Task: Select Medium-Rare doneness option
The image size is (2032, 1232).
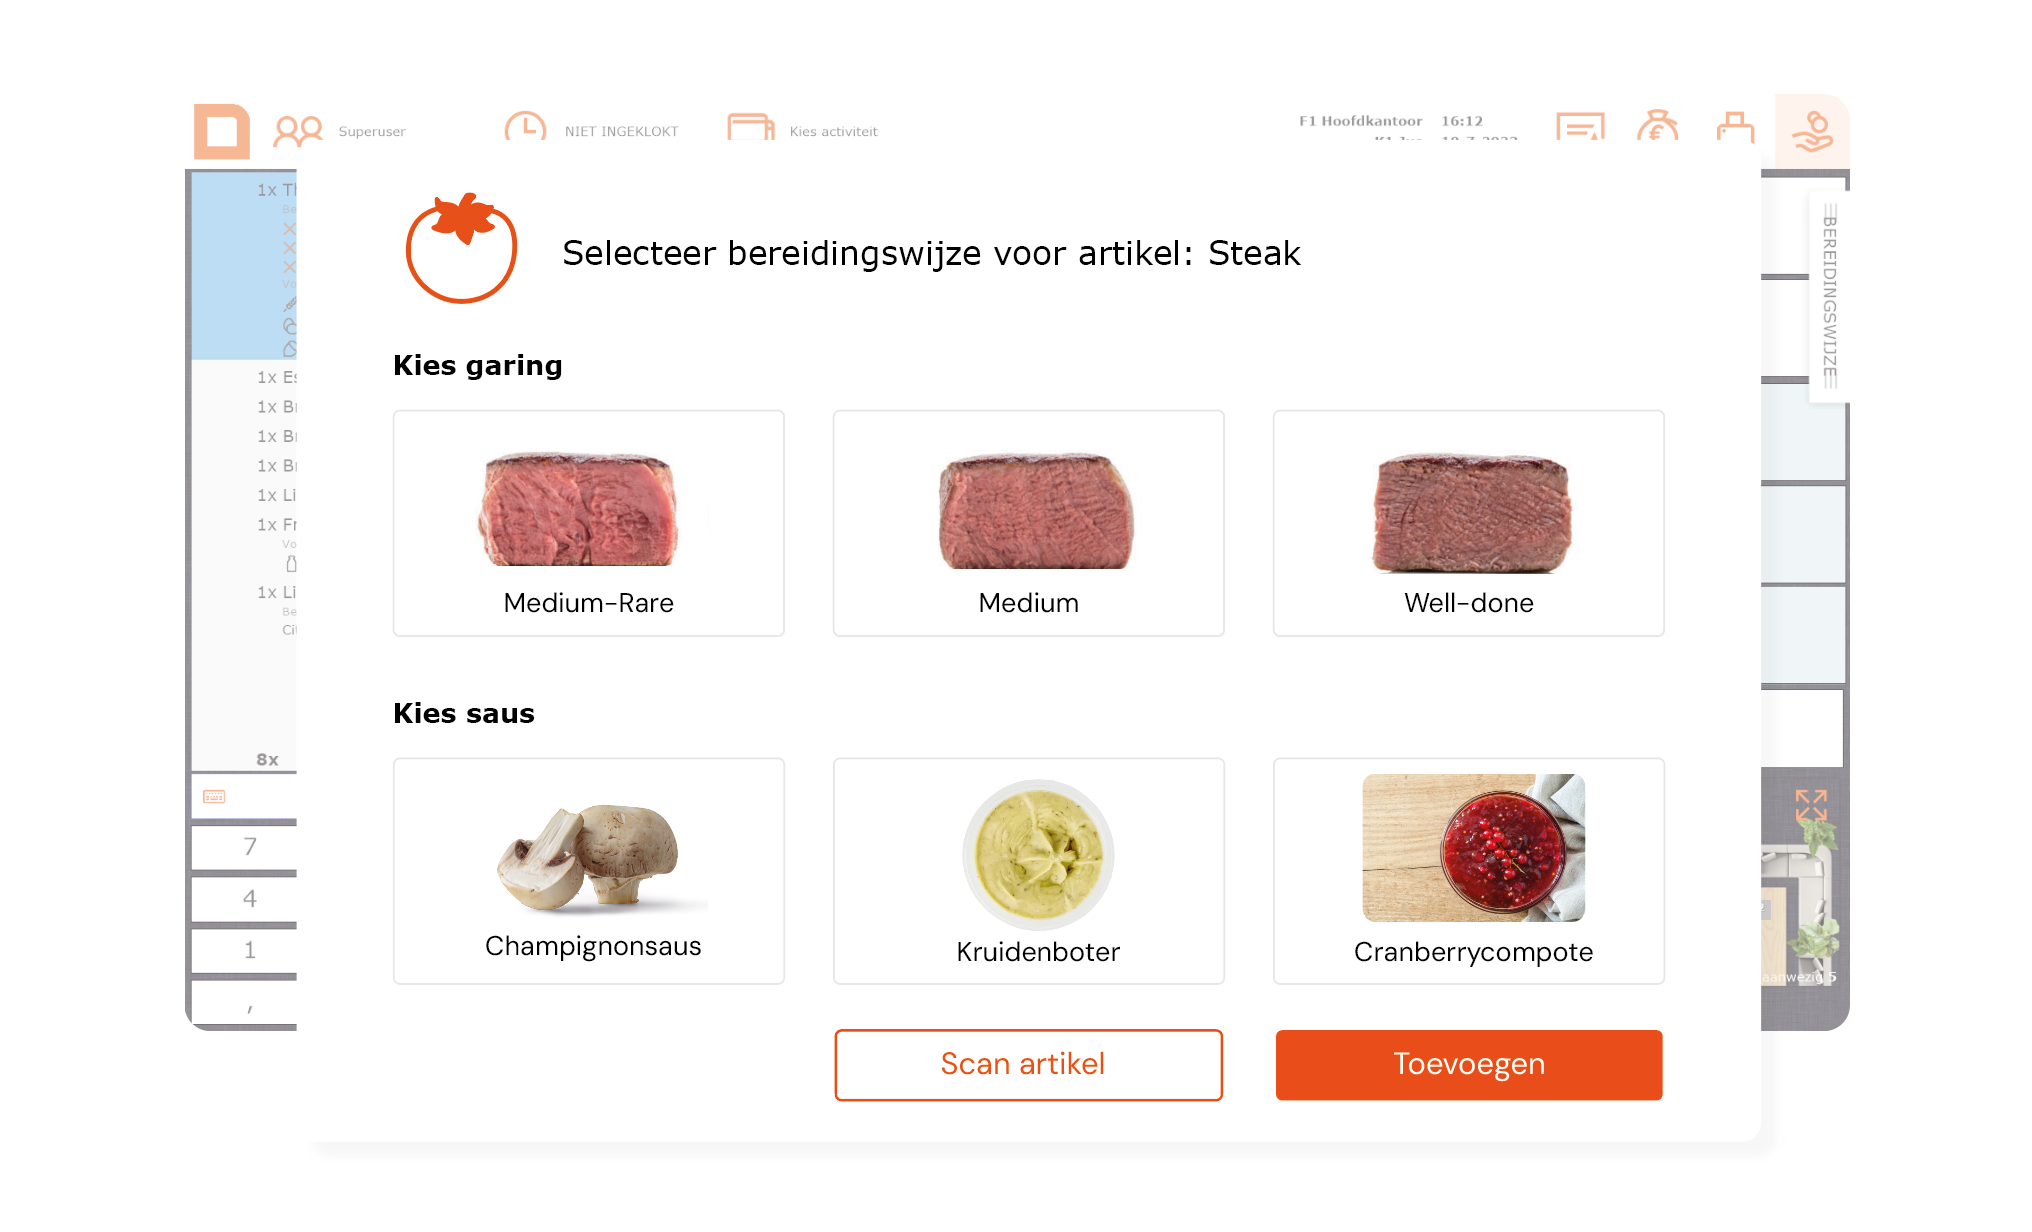Action: point(588,523)
